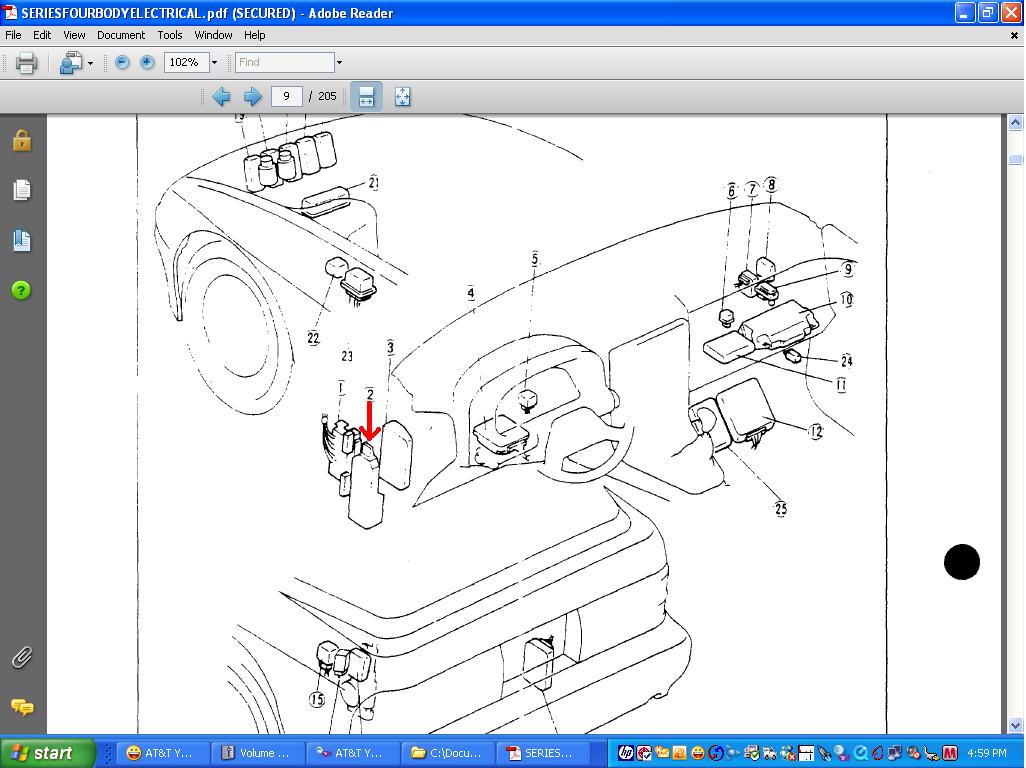Toggle the fit width scrolling mode
Viewport: 1026px width, 768px height.
[366, 97]
